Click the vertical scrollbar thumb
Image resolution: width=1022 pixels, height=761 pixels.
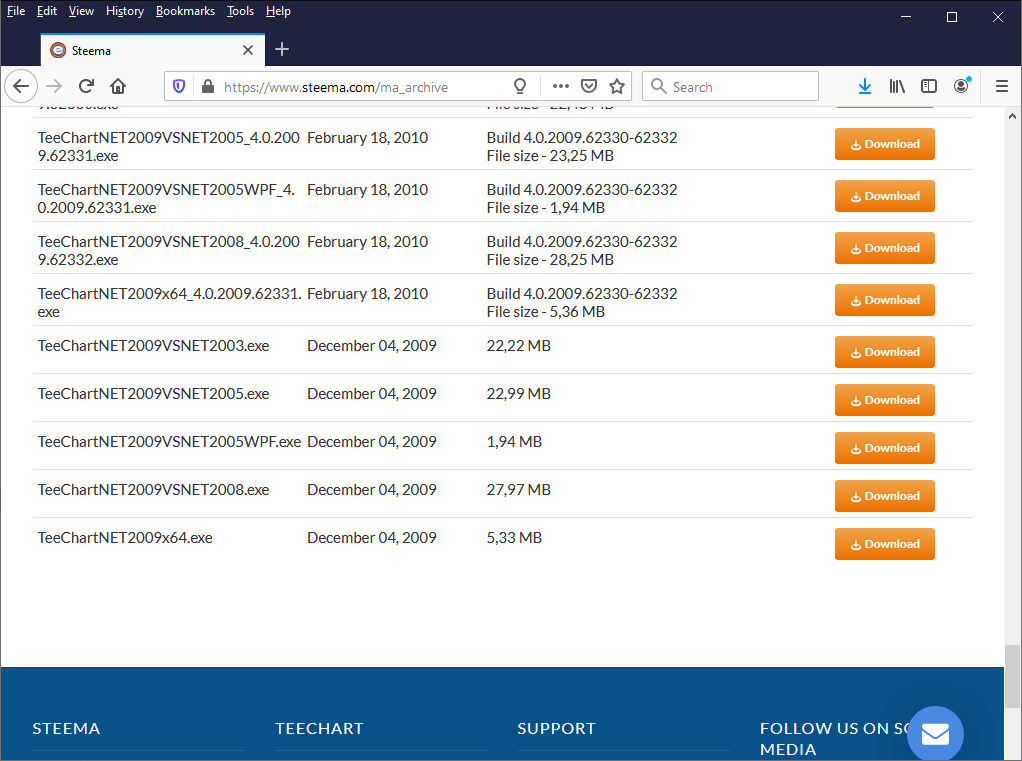[x=1012, y=676]
